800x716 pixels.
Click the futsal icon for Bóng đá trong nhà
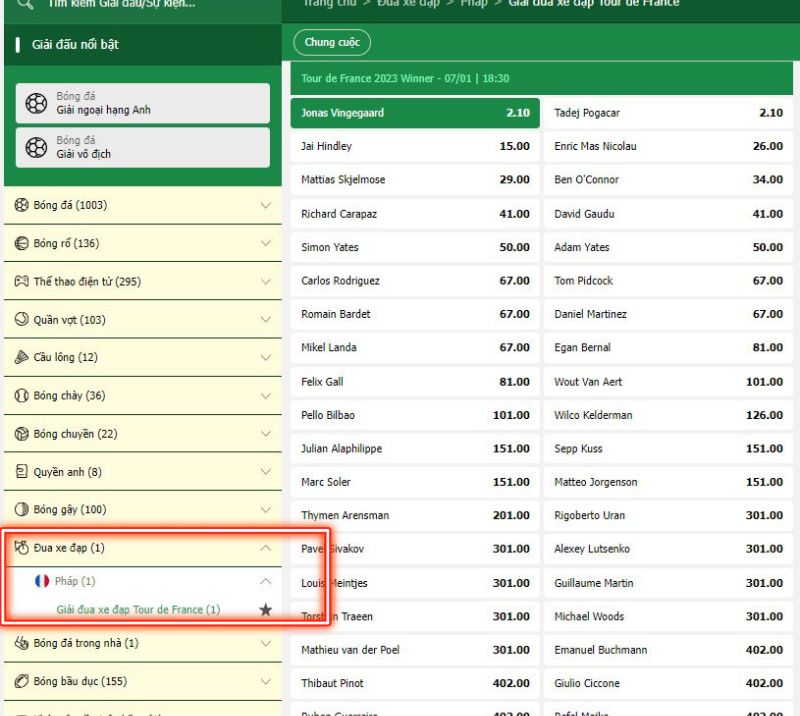coord(21,643)
